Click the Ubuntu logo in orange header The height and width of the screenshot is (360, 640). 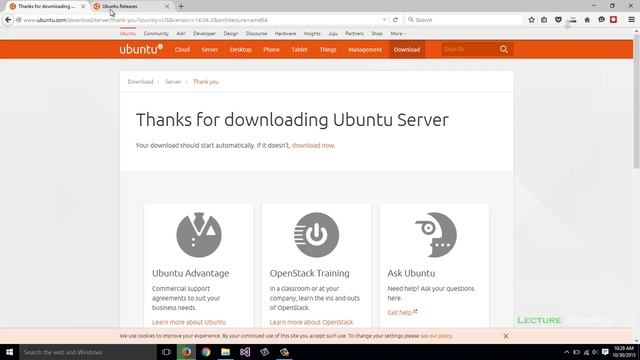click(x=141, y=49)
